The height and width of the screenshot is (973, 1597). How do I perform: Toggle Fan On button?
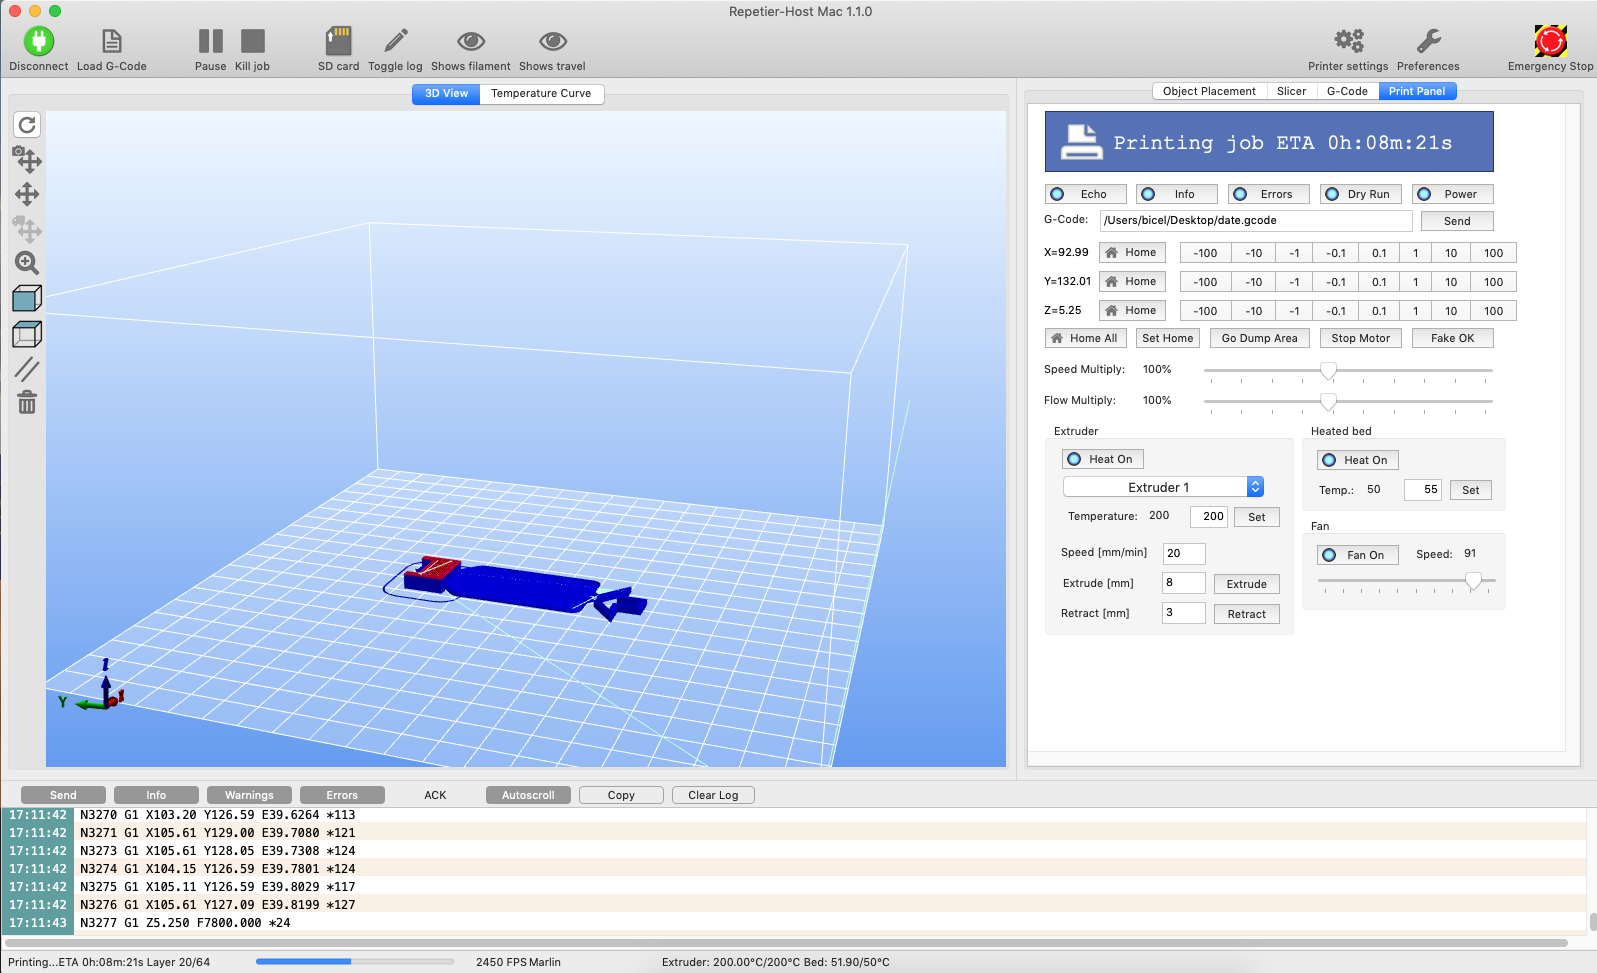1357,555
